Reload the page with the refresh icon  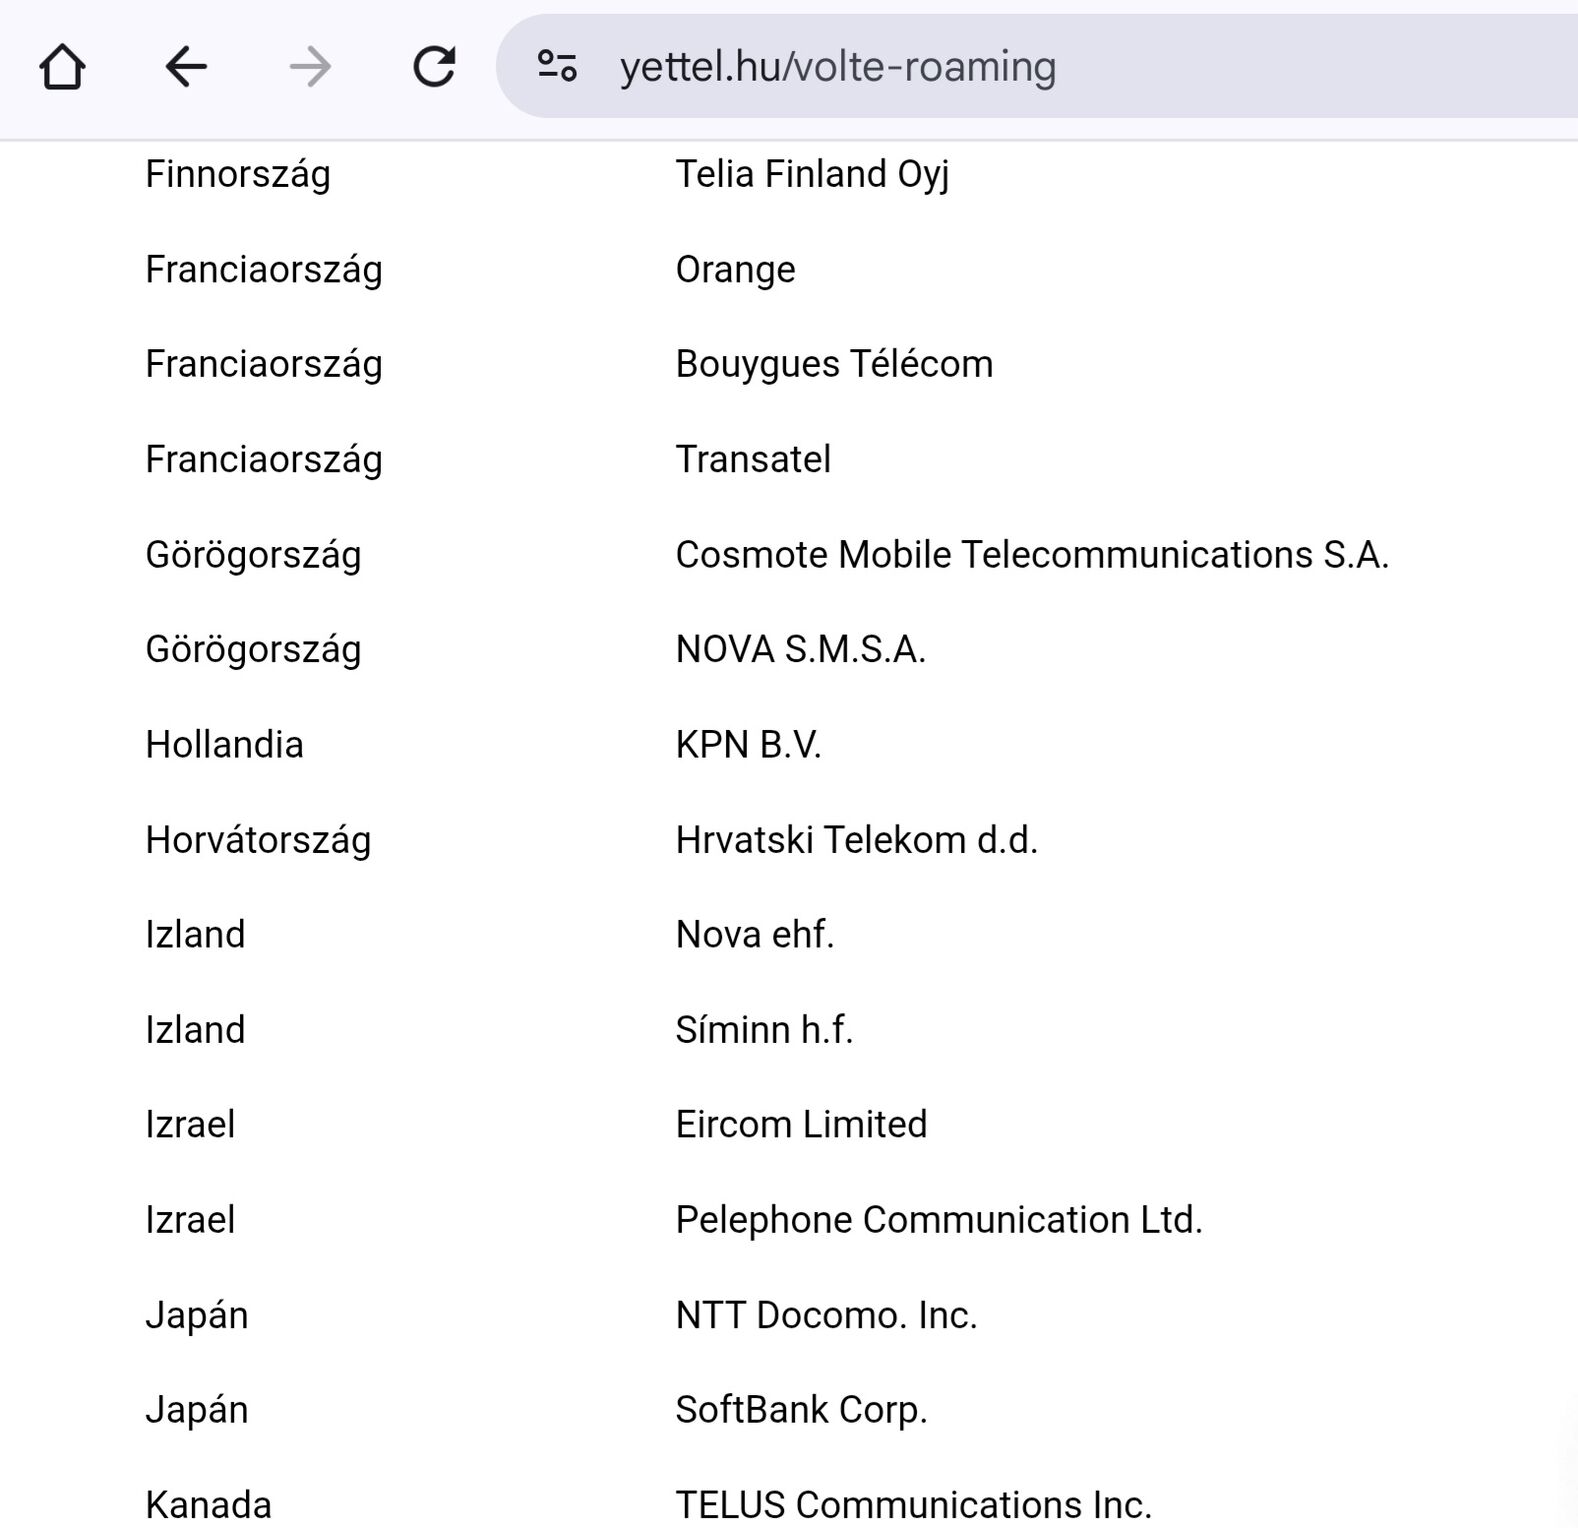[x=434, y=67]
